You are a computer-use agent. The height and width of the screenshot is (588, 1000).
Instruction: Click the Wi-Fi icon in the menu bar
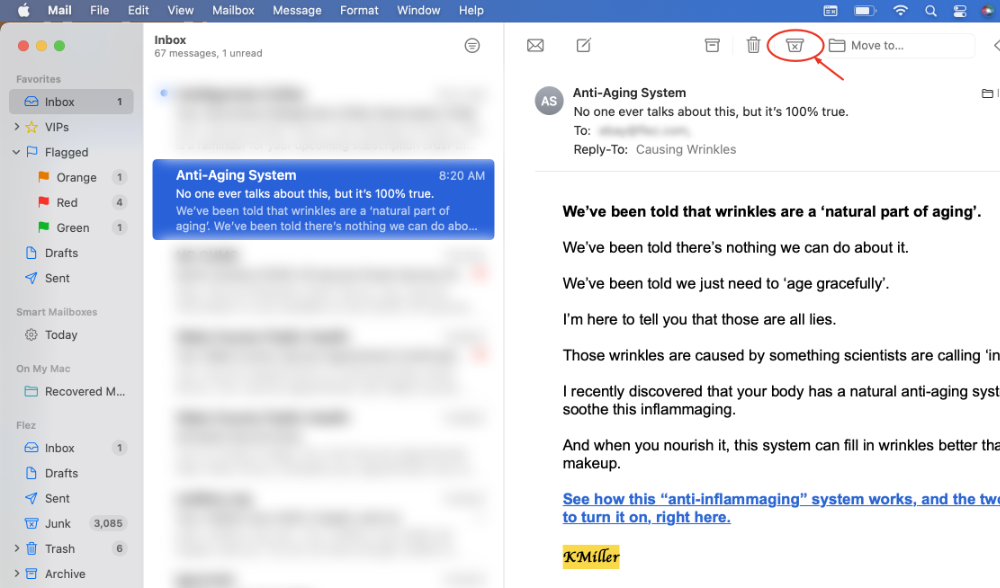[x=900, y=10]
